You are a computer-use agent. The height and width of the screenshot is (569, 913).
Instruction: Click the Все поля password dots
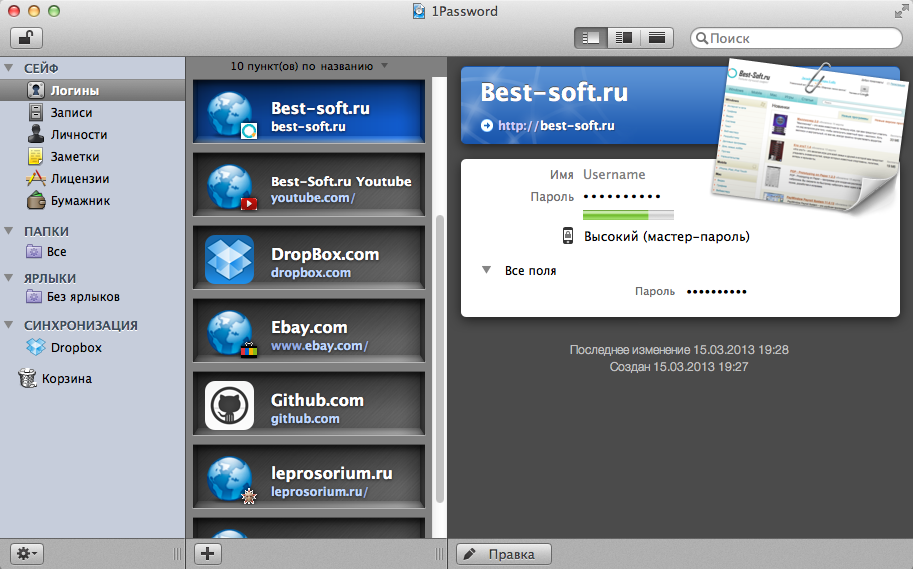pyautogui.click(x=716, y=291)
